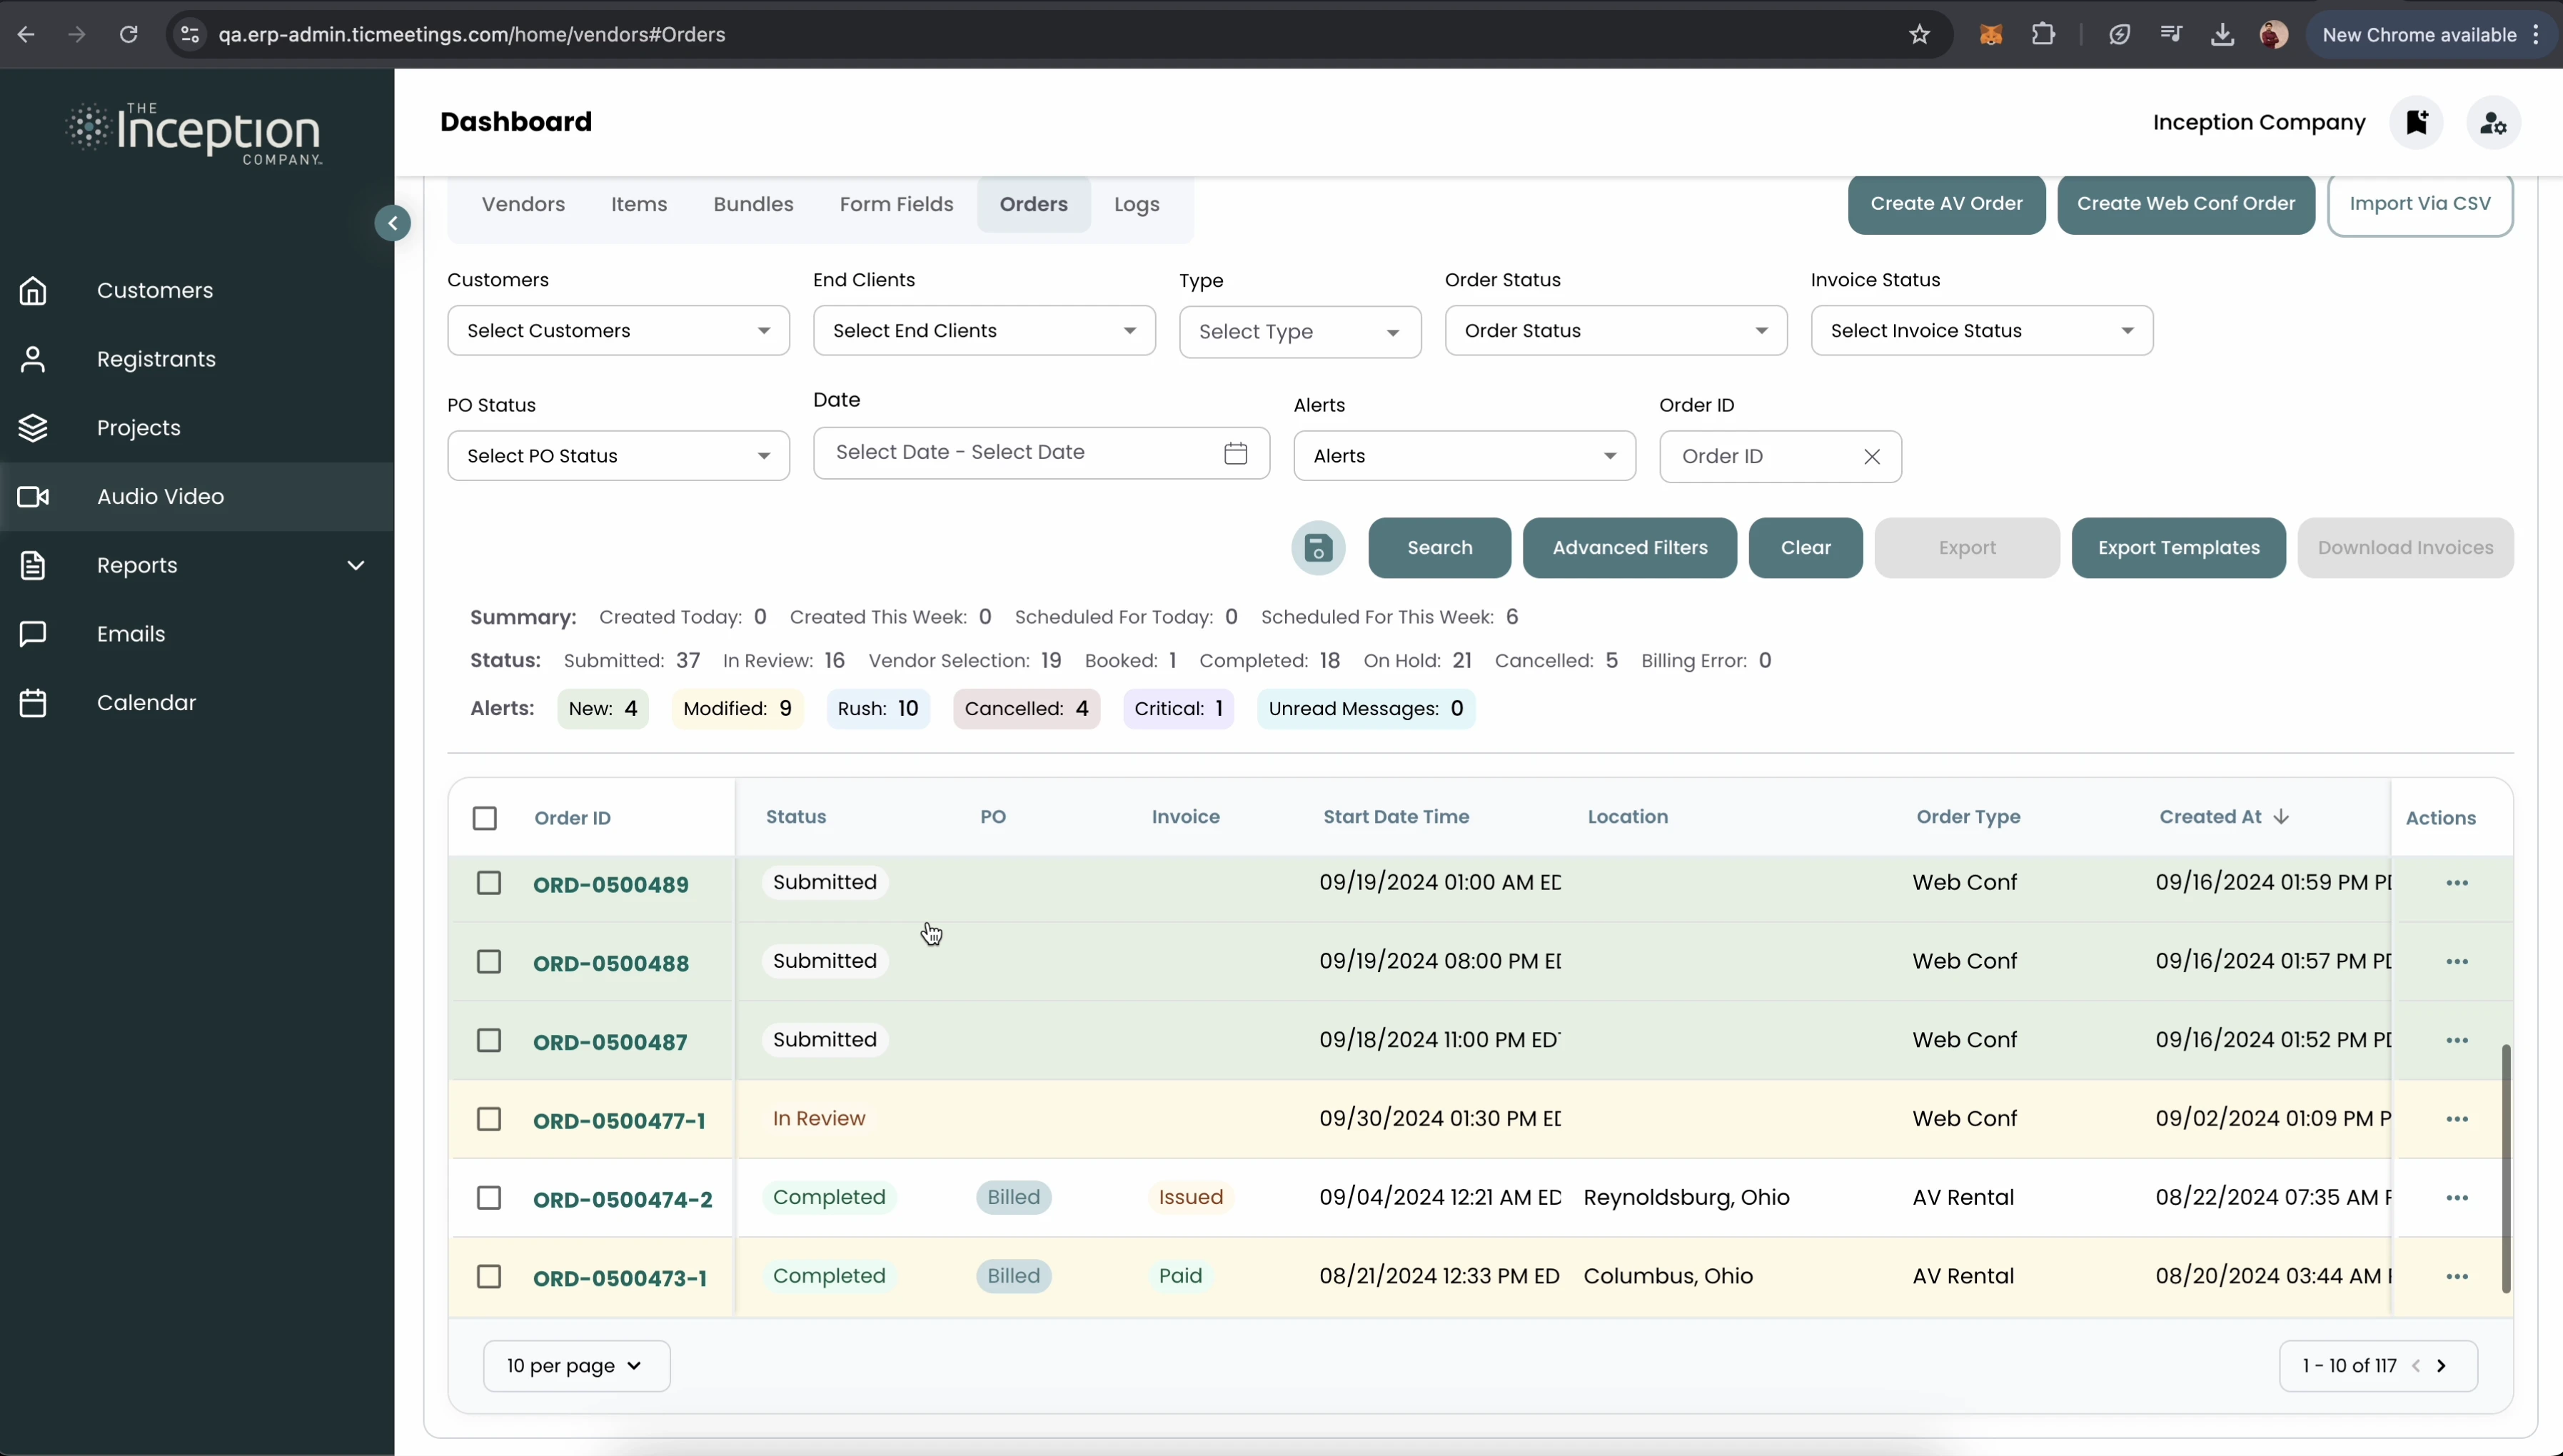This screenshot has height=1456, width=2563.
Task: Sort by Created At arrow
Action: (2281, 817)
